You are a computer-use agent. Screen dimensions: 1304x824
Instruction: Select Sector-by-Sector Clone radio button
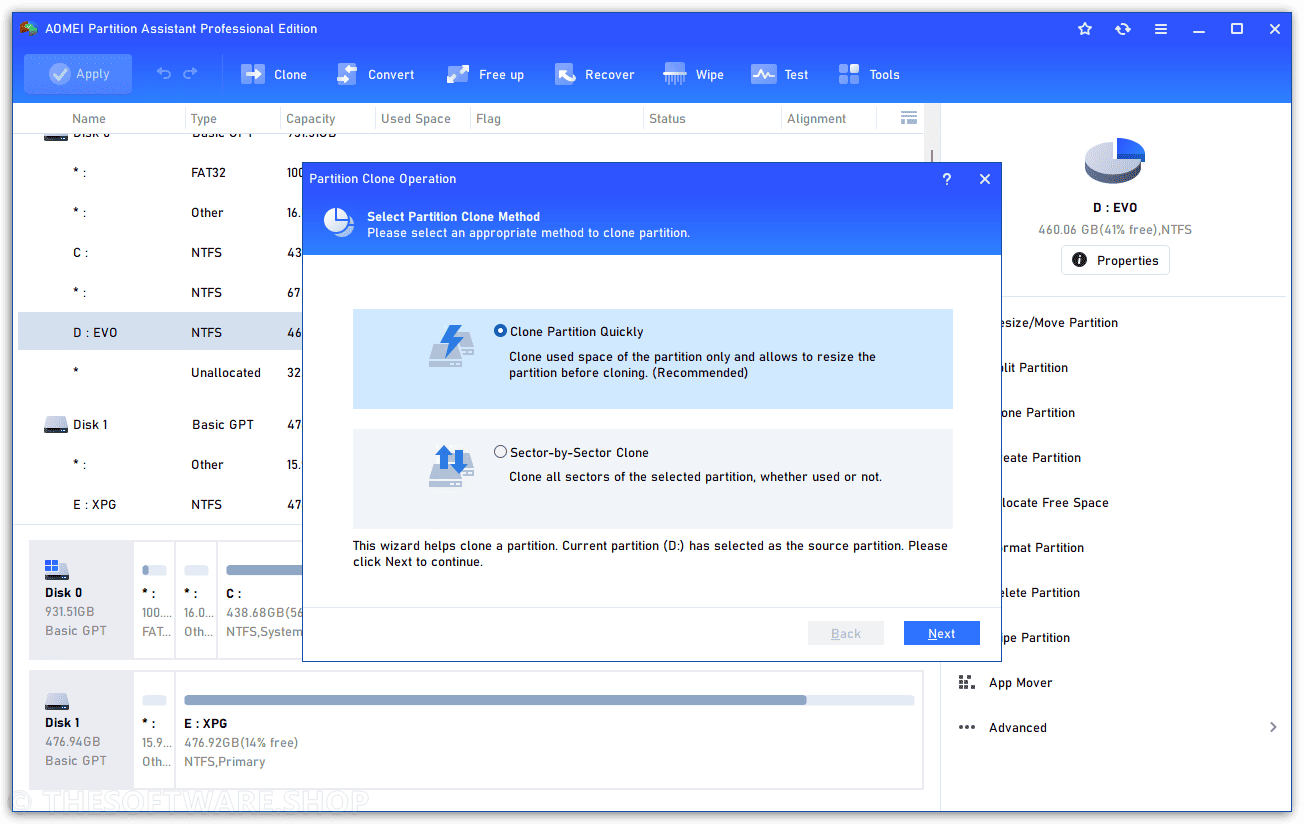tap(500, 452)
